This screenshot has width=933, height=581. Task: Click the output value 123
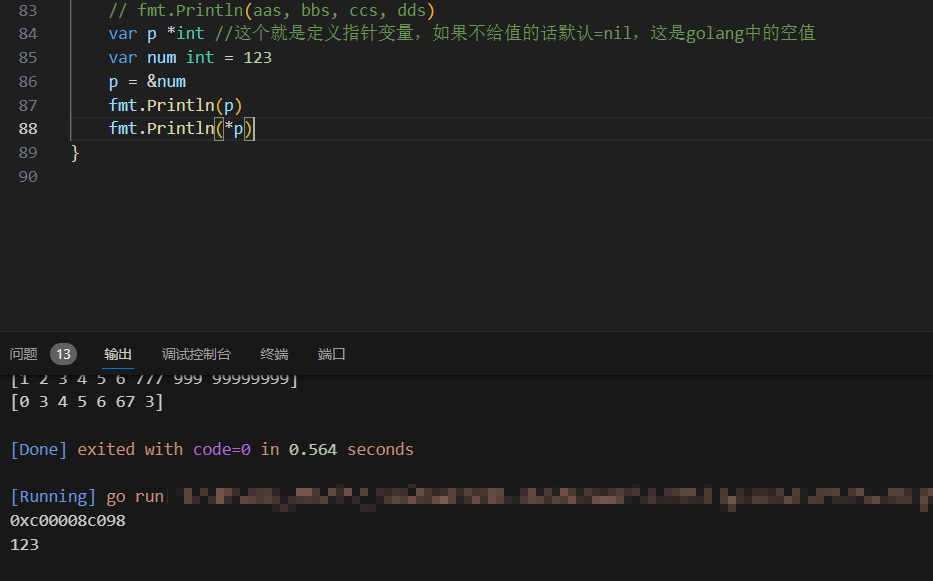(24, 545)
